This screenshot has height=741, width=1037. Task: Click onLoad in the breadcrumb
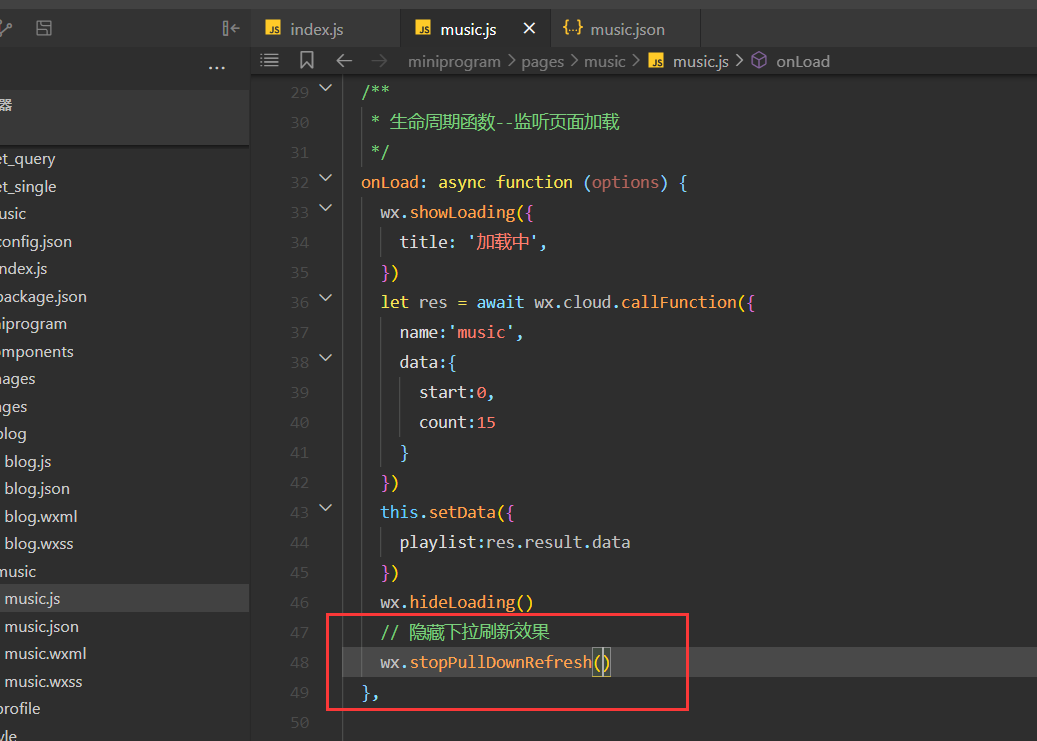click(x=803, y=62)
